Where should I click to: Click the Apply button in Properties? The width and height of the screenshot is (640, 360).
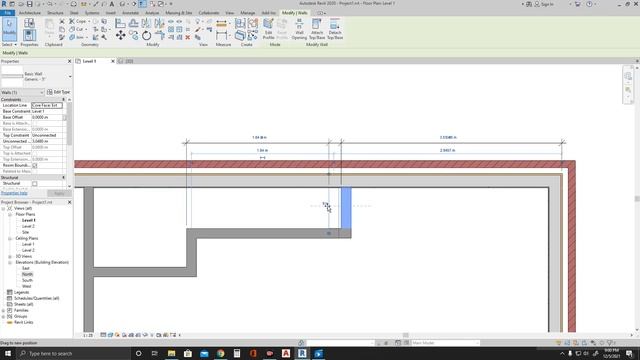59,193
